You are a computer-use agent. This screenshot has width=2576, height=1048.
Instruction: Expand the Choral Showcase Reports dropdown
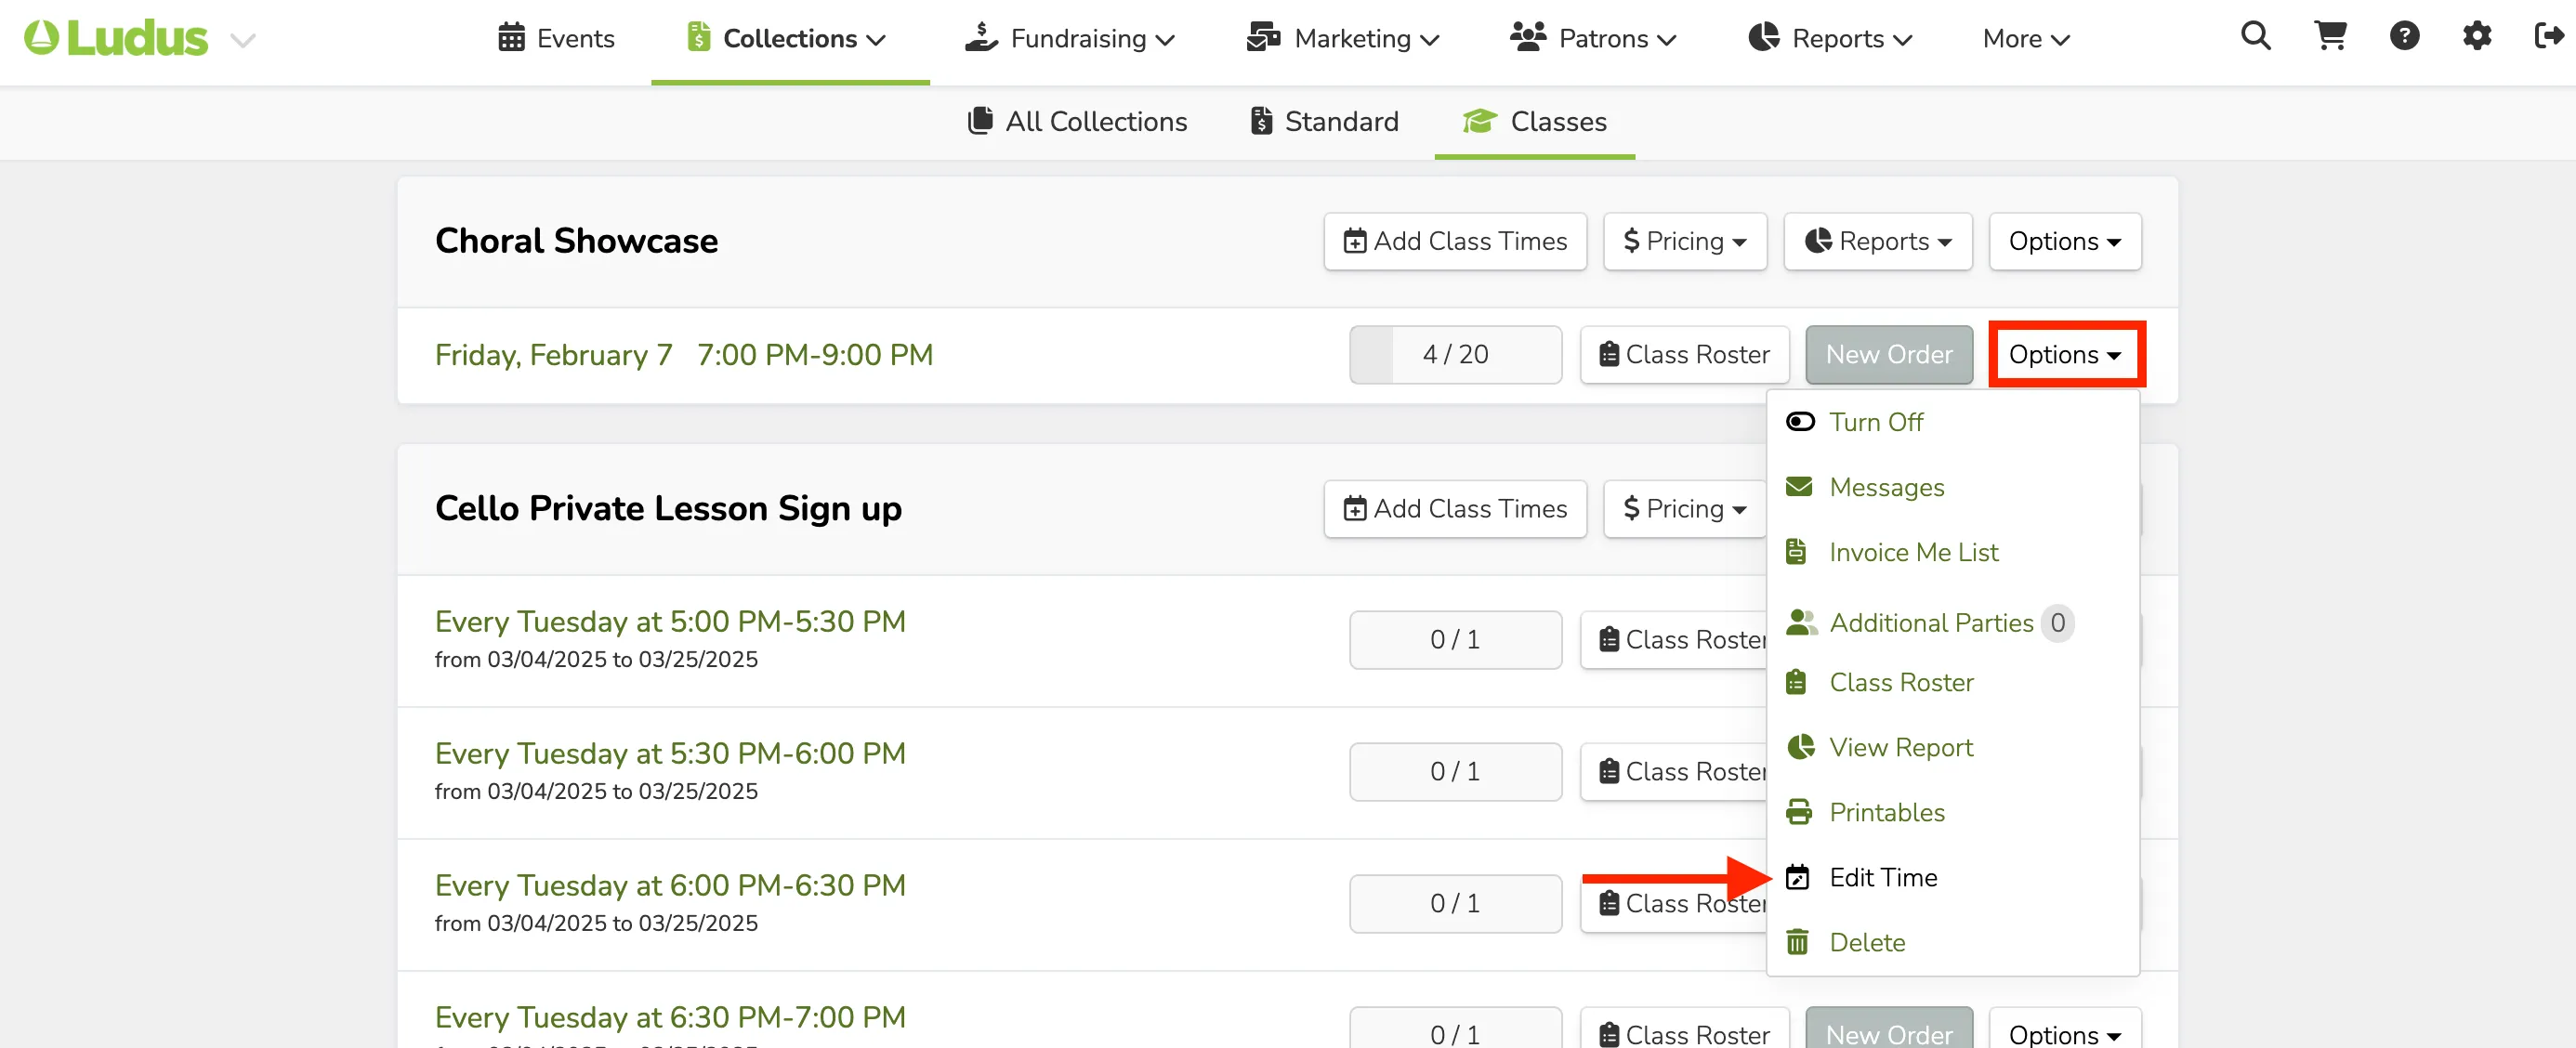1878,241
